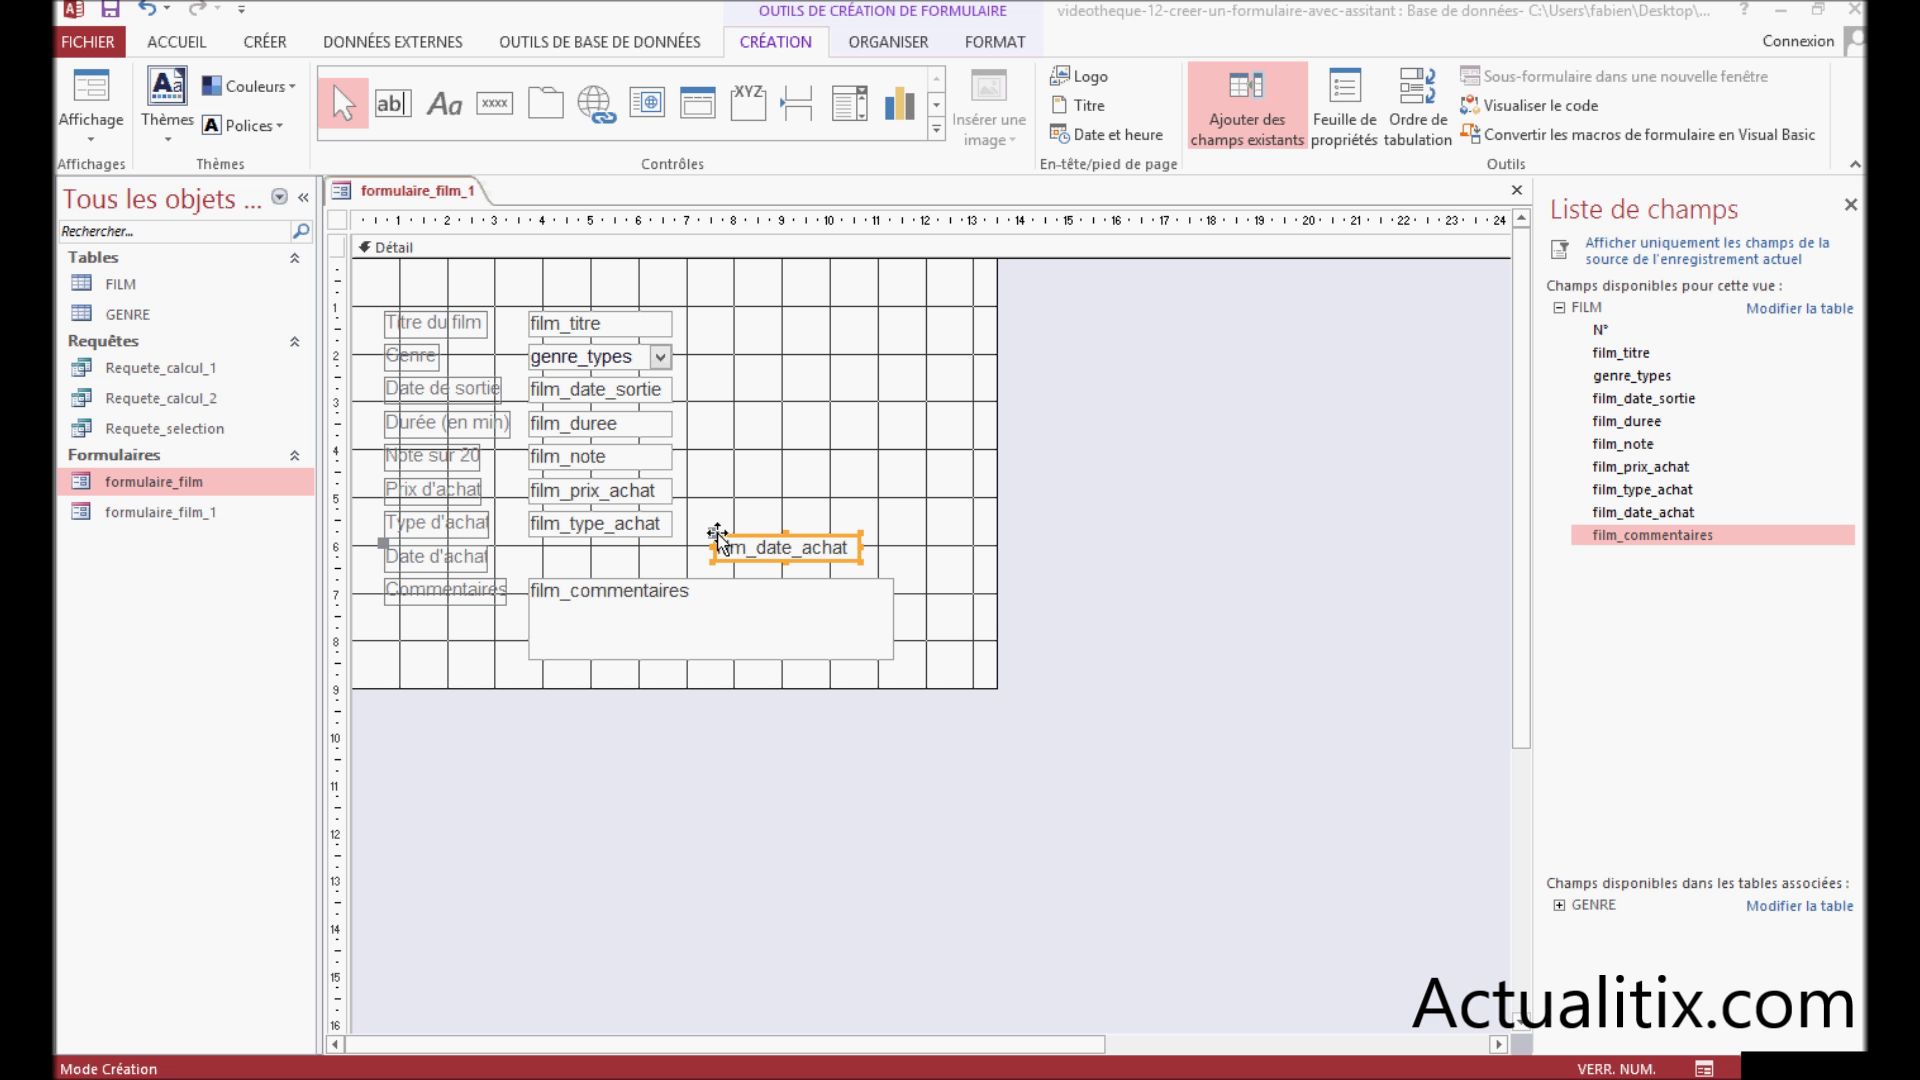Select the Tab control tool
1920x1080 pixels.
point(546,103)
